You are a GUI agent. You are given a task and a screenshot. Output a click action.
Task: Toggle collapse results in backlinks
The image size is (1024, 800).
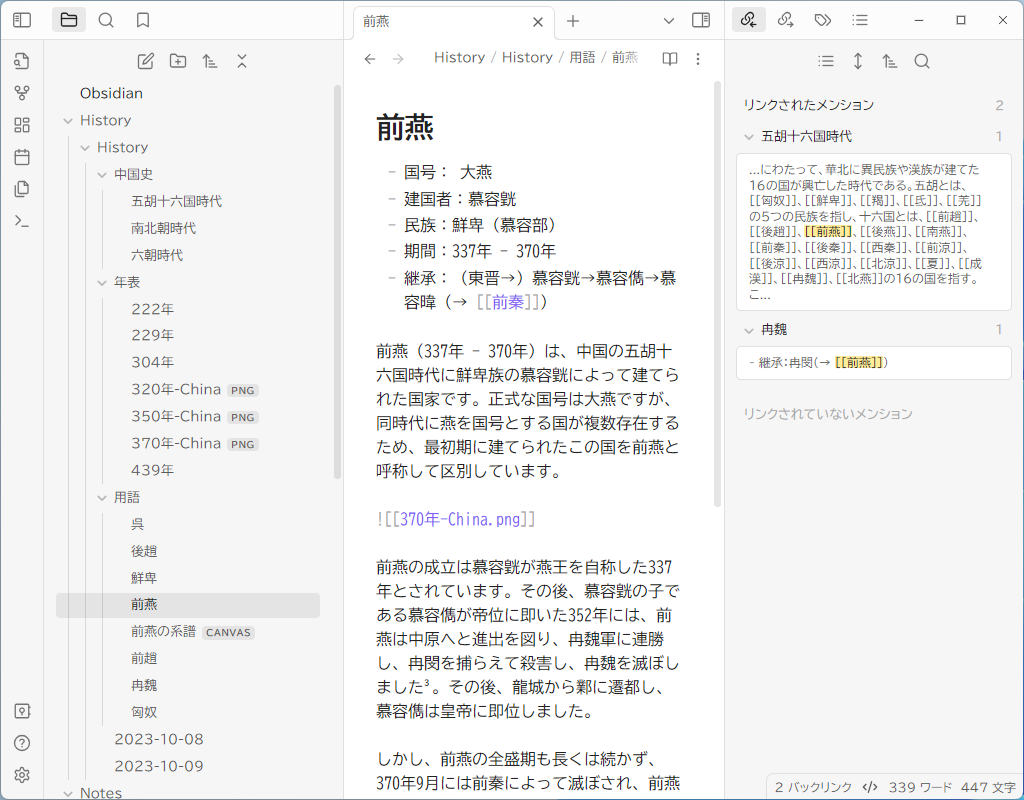click(826, 61)
